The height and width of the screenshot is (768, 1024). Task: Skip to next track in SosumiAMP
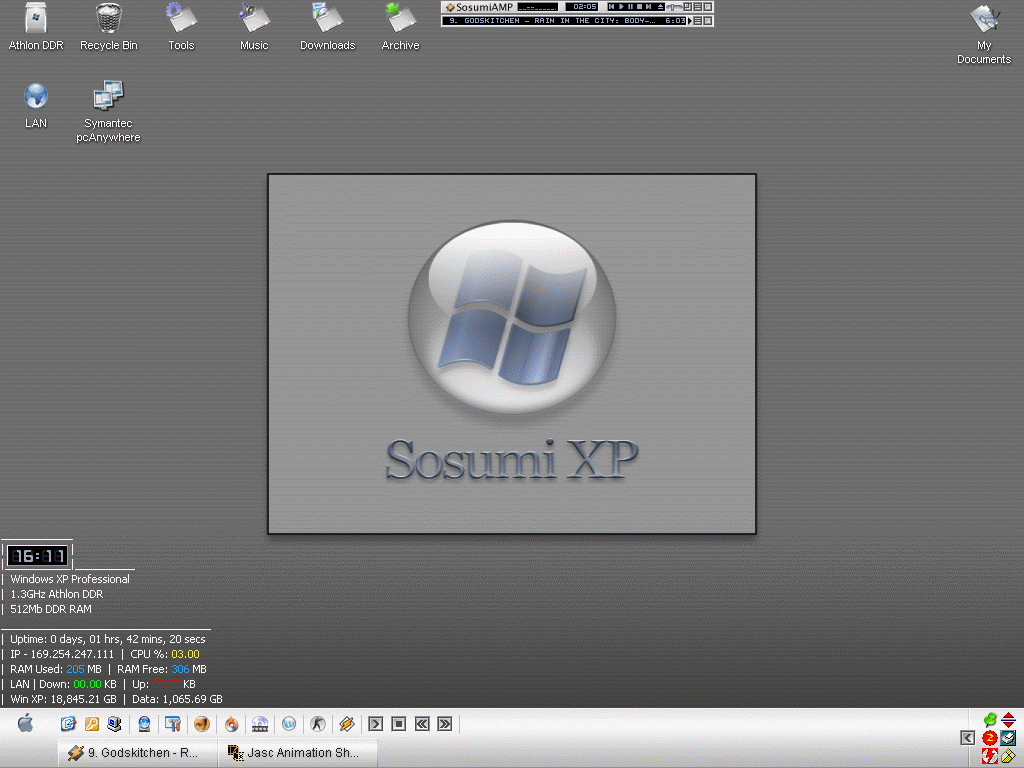point(648,7)
